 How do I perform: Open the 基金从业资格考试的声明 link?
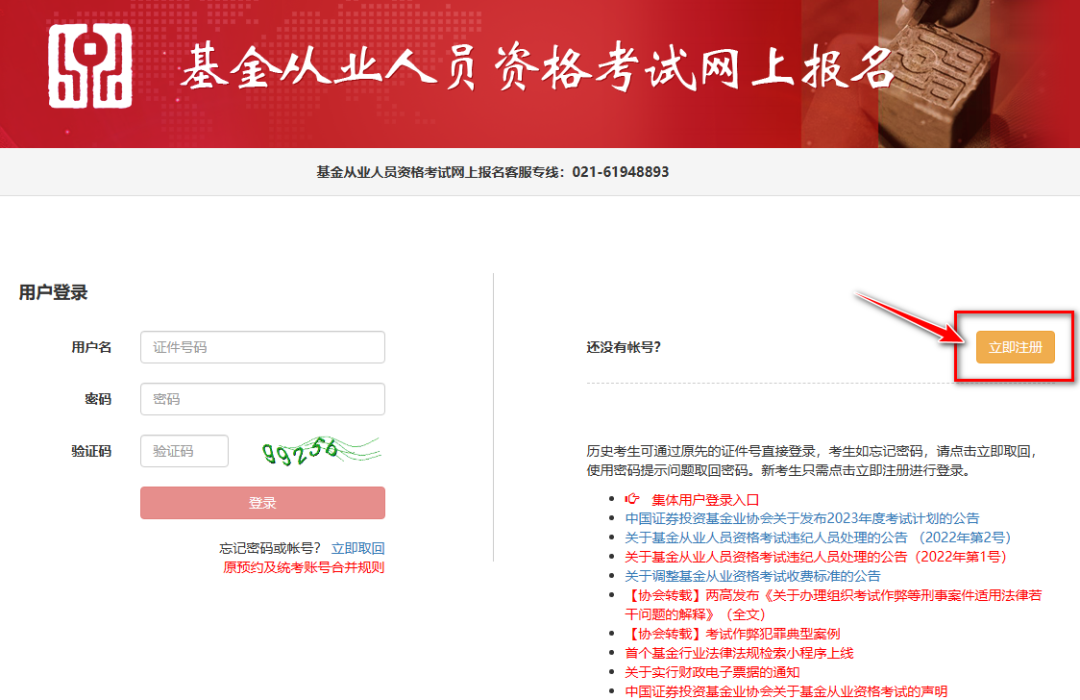pyautogui.click(x=789, y=689)
